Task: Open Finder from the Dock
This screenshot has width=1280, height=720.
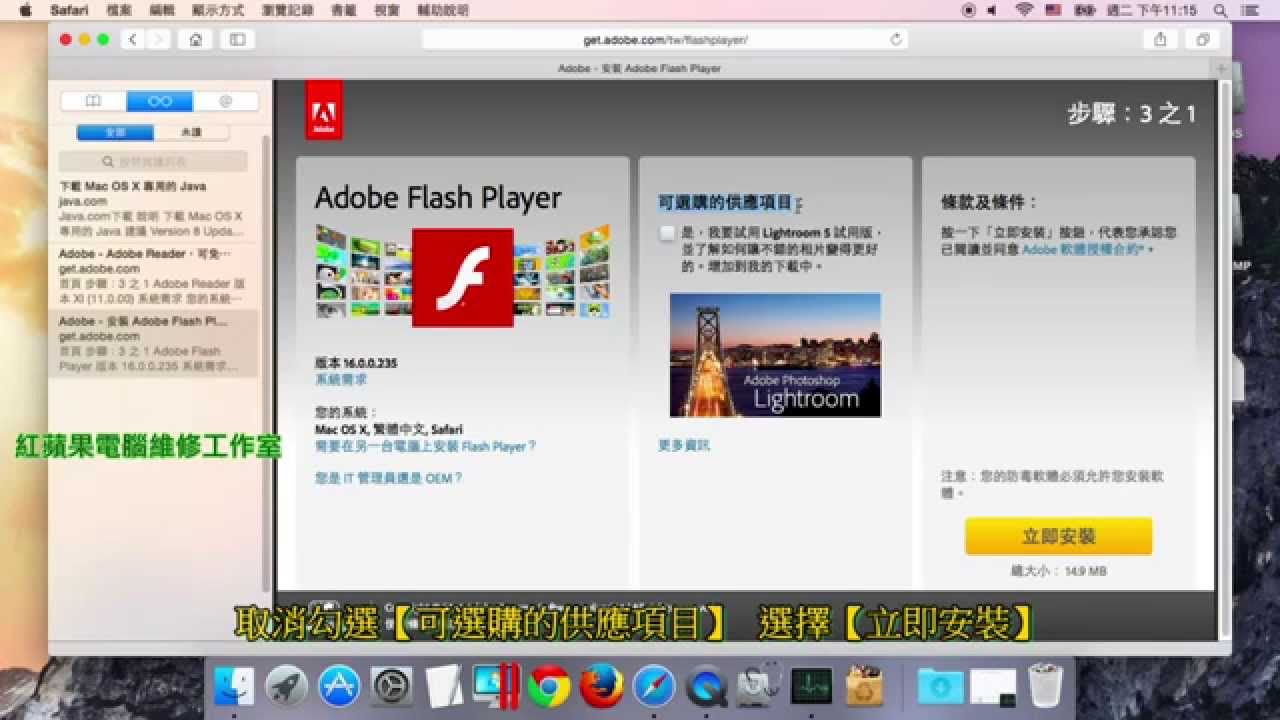Action: pos(234,686)
